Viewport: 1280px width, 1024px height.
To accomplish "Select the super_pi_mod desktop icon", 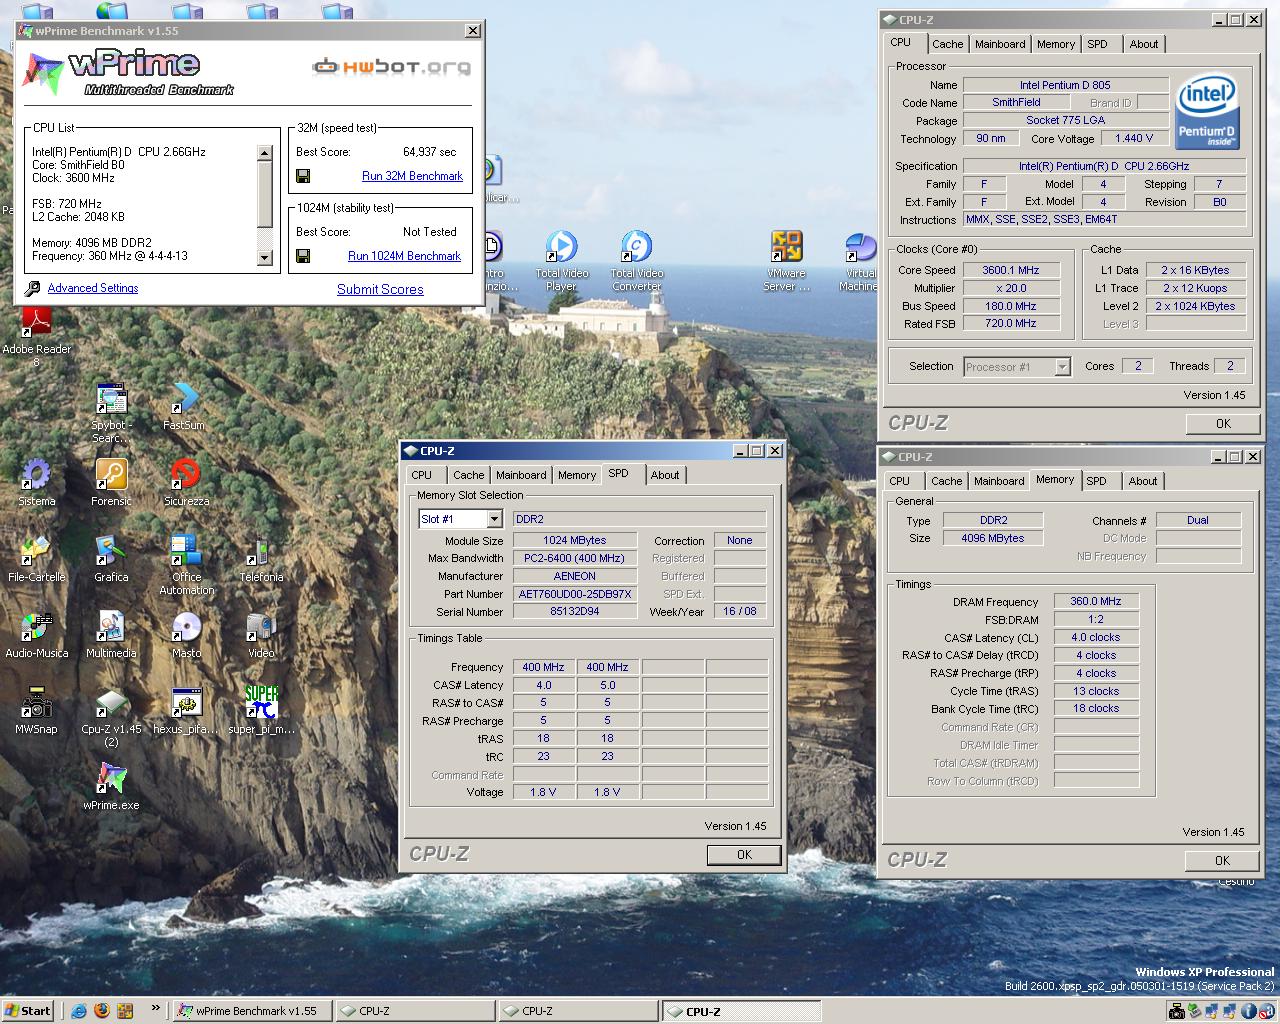I will pyautogui.click(x=261, y=703).
